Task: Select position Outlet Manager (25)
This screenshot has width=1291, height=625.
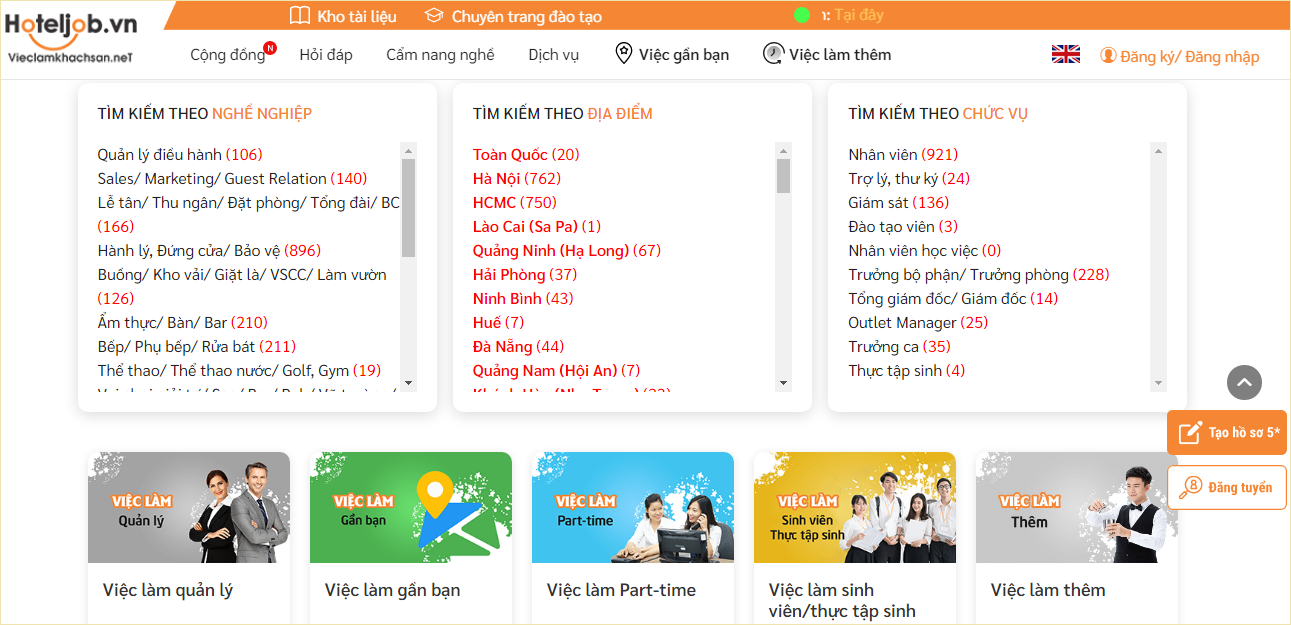Action: point(918,322)
